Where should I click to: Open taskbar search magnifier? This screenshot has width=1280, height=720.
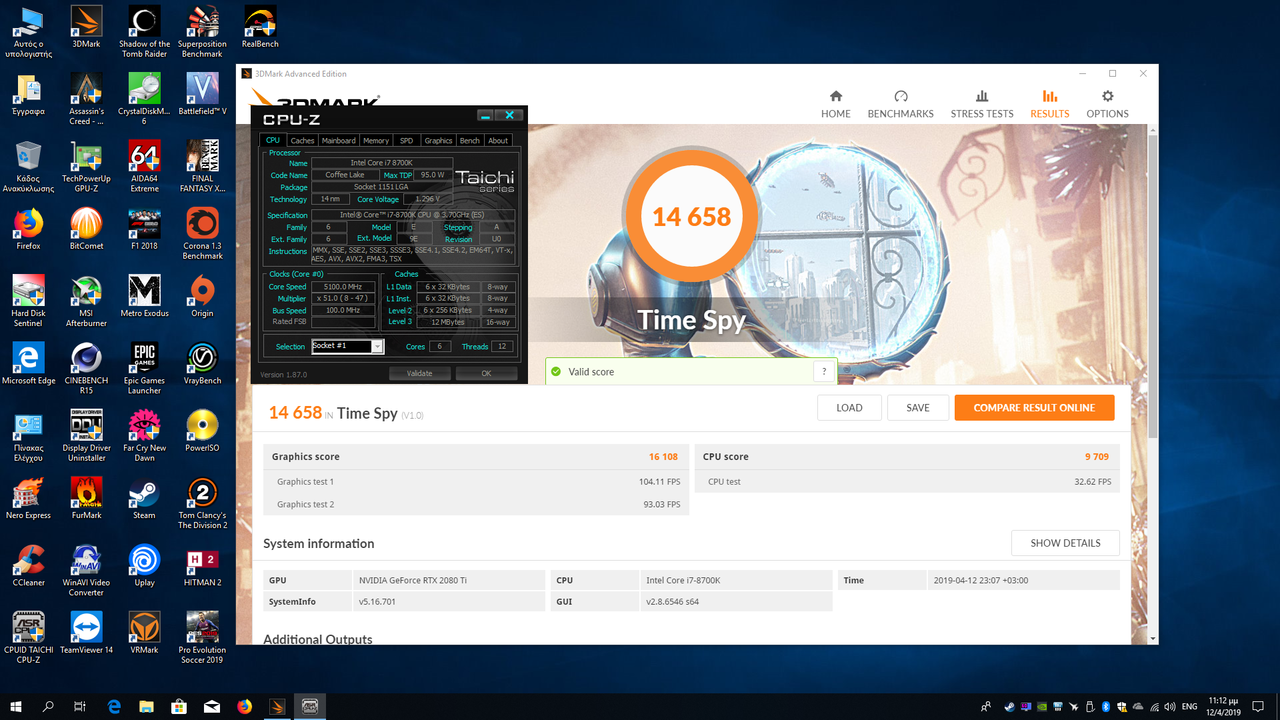click(x=48, y=706)
